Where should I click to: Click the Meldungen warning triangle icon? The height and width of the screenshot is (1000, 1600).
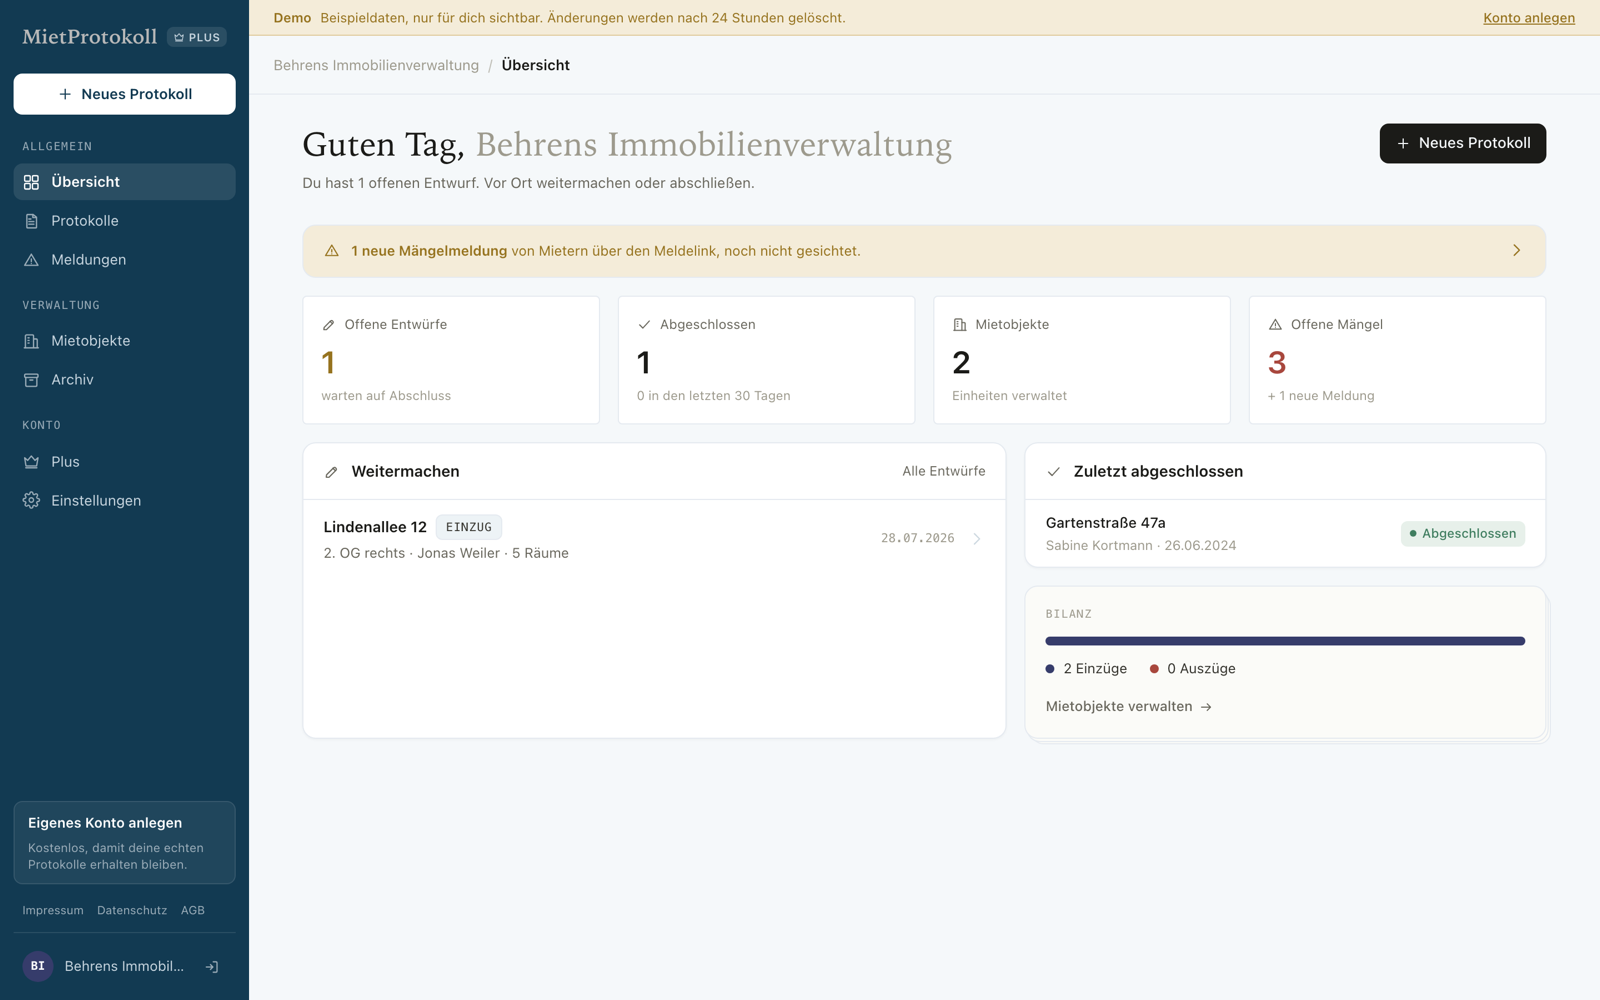coord(32,260)
